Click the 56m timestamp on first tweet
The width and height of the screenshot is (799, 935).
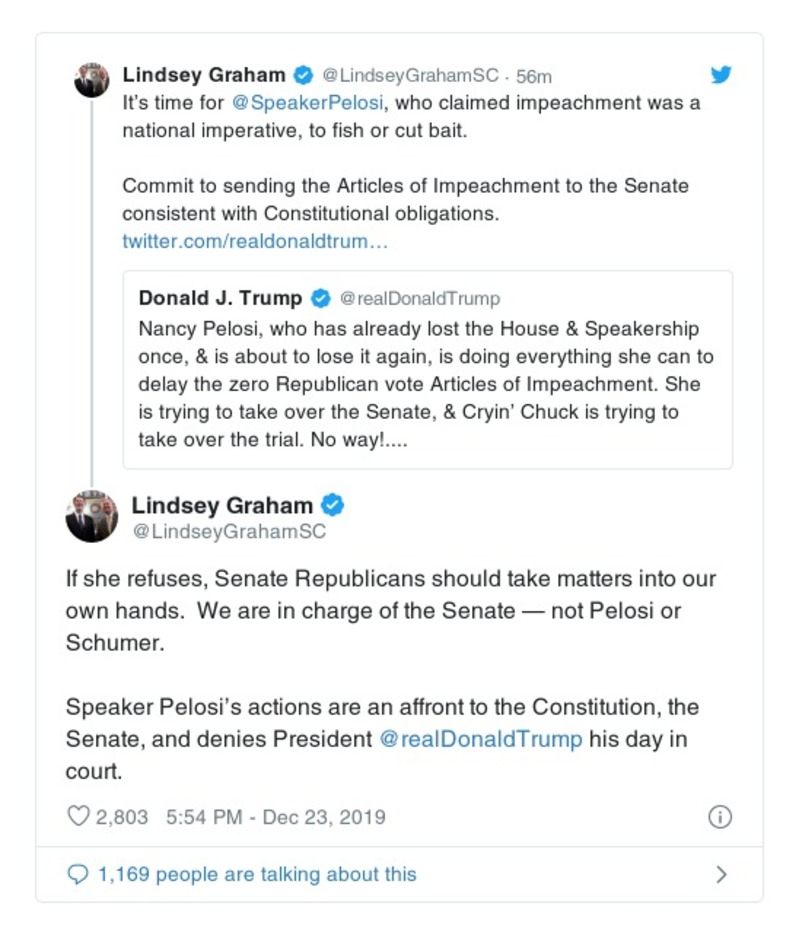click(x=534, y=76)
